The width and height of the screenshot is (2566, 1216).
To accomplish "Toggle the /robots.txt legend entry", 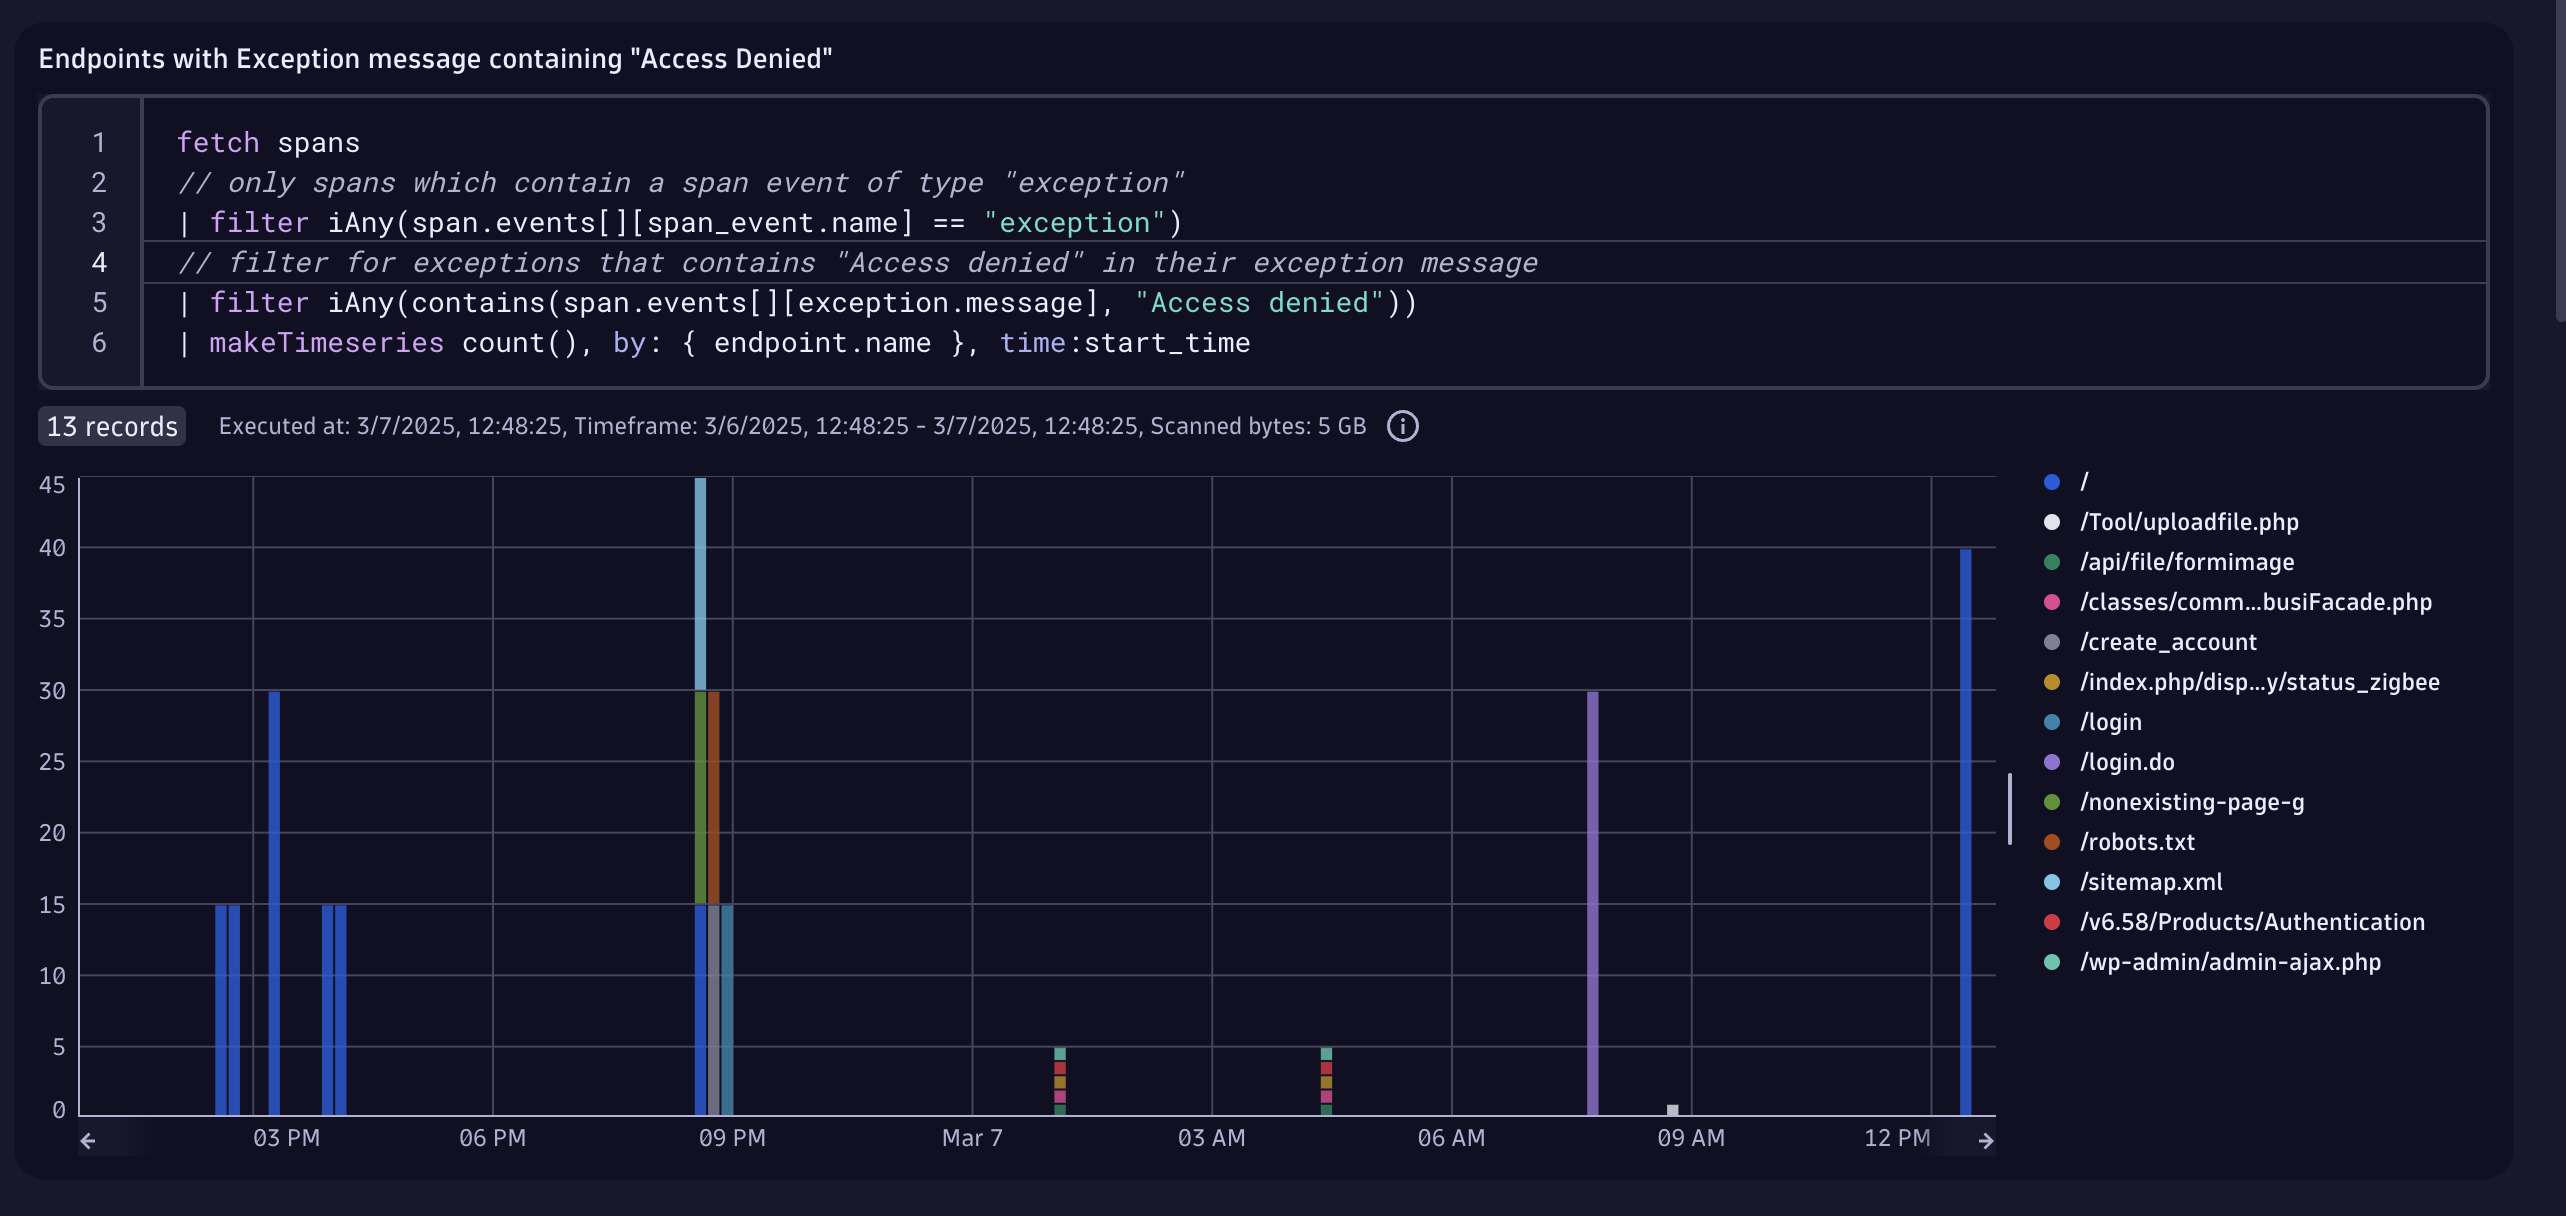I will click(x=2137, y=841).
